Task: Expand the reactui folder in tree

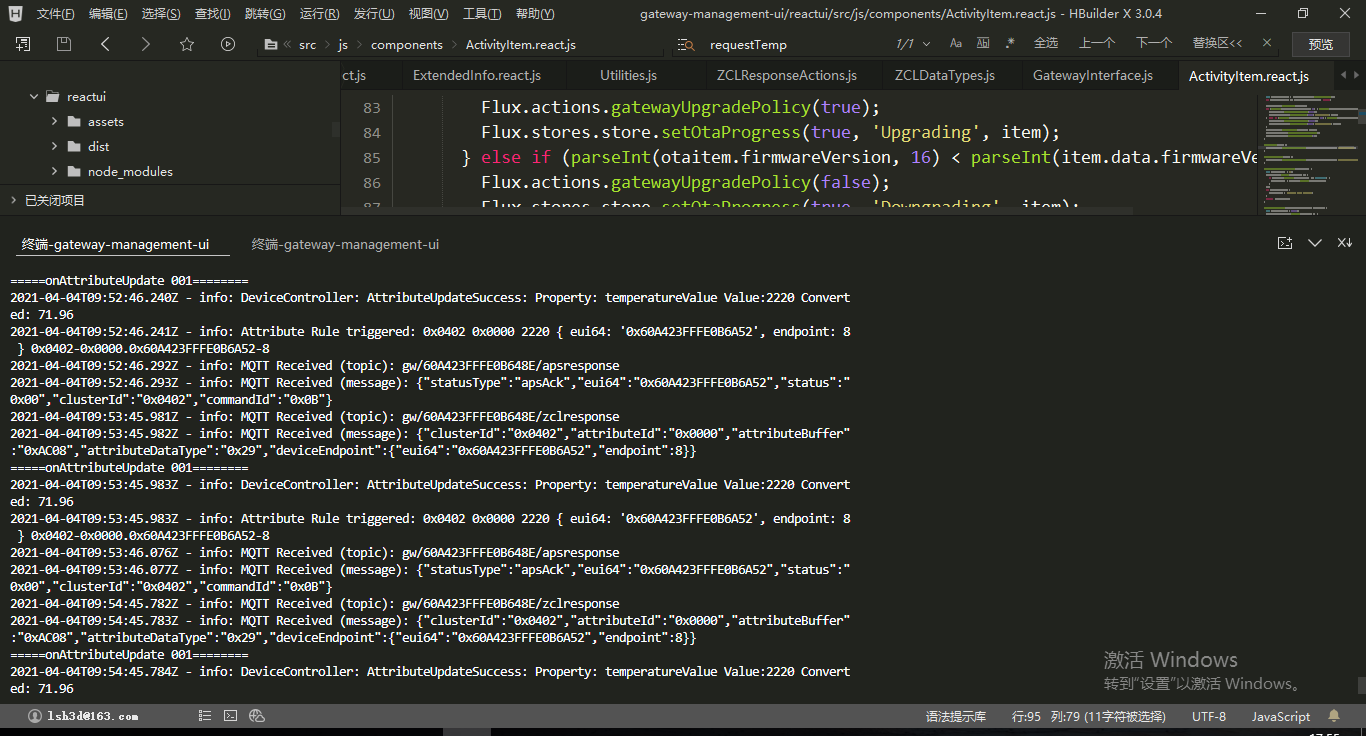Action: point(35,97)
